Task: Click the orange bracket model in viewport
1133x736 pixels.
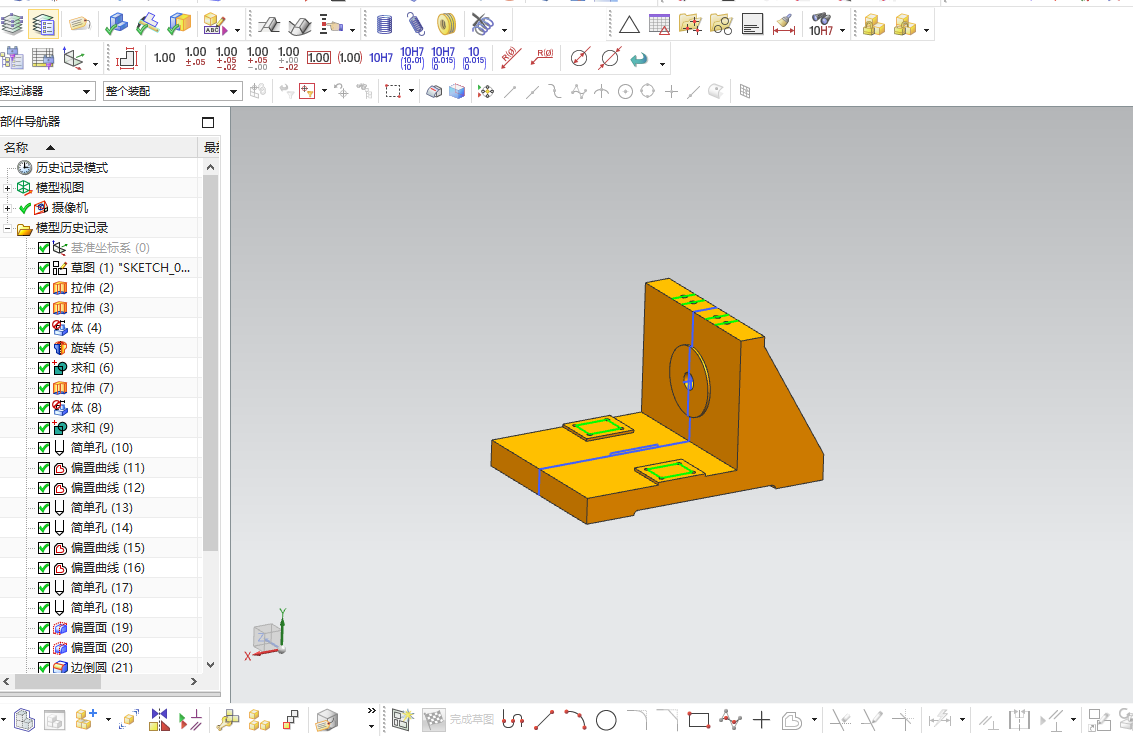Action: 657,404
